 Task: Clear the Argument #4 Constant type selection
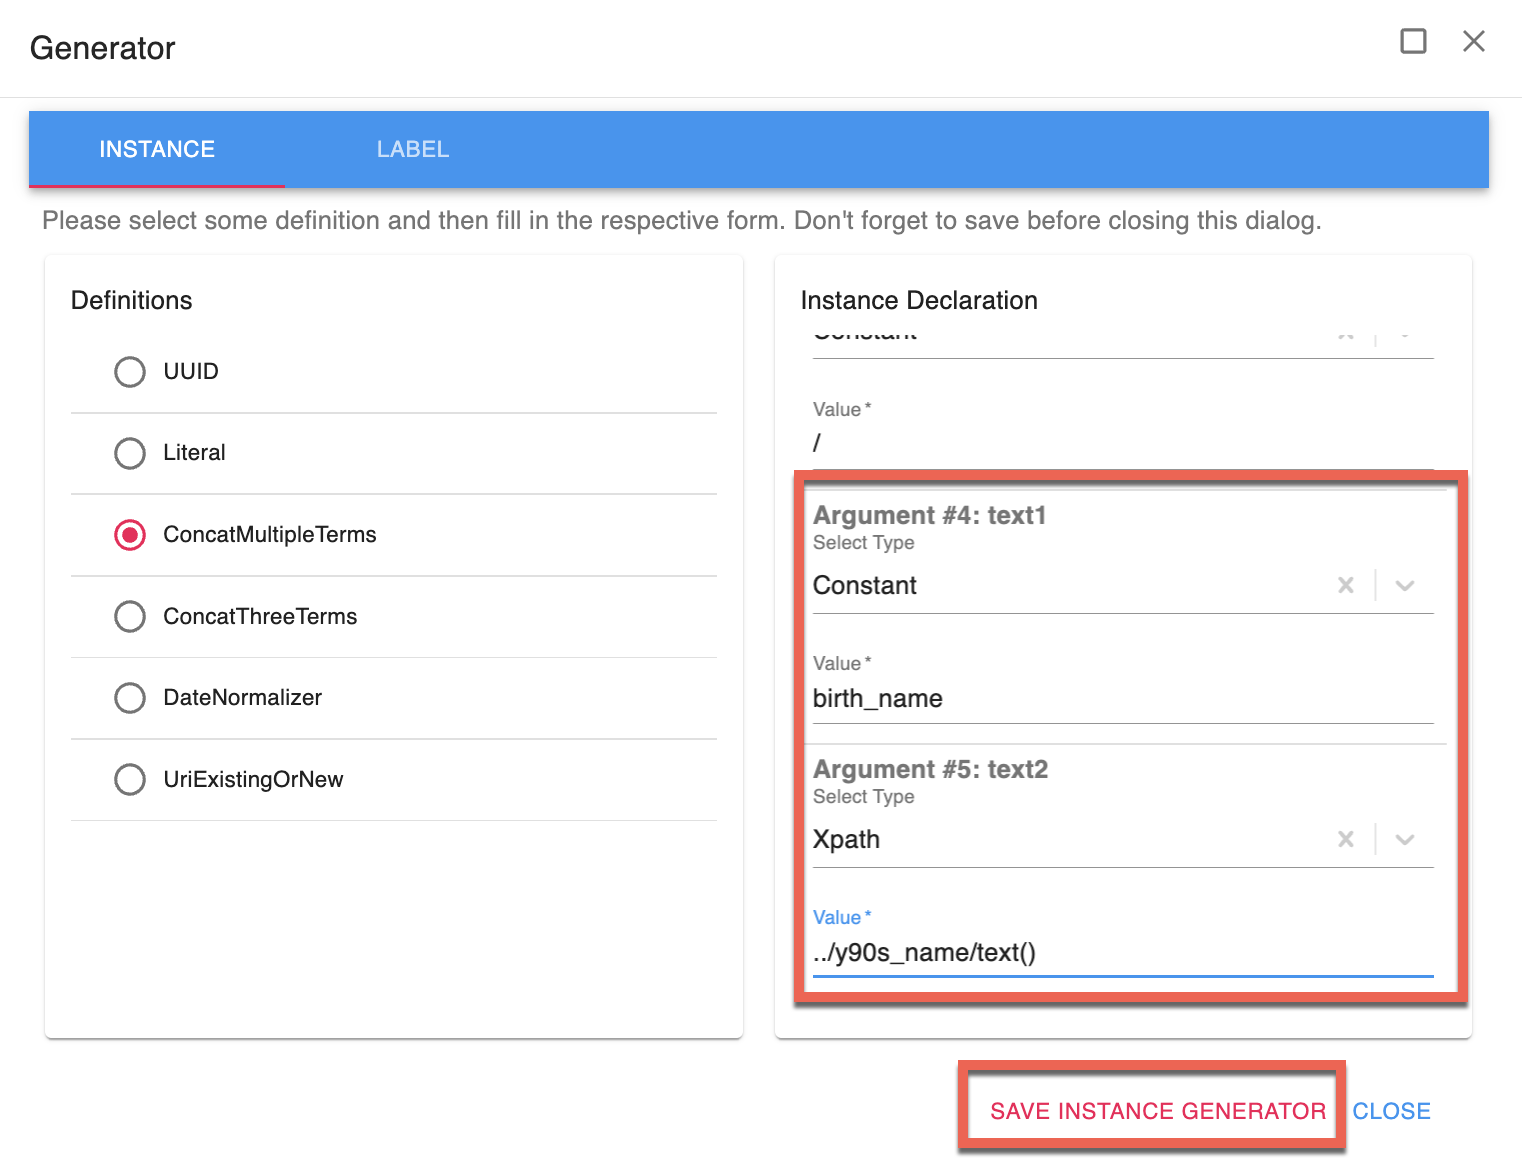point(1346,585)
